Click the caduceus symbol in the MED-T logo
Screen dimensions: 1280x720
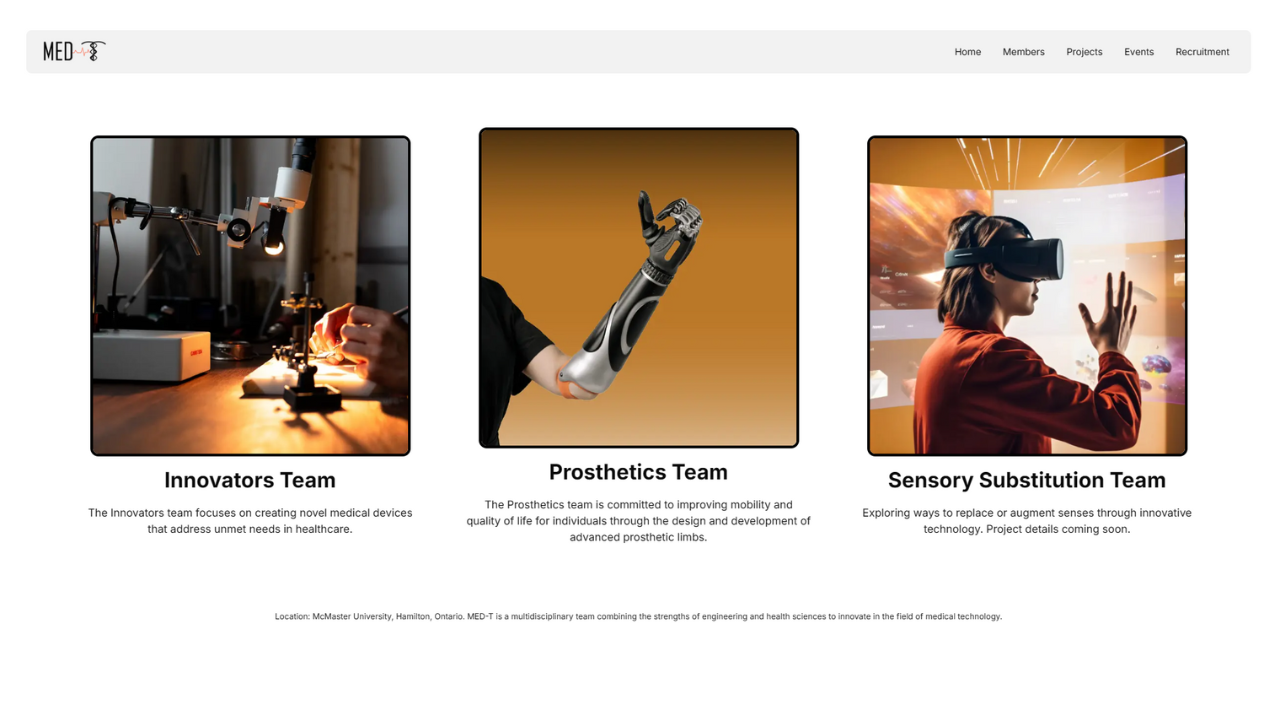coord(95,51)
